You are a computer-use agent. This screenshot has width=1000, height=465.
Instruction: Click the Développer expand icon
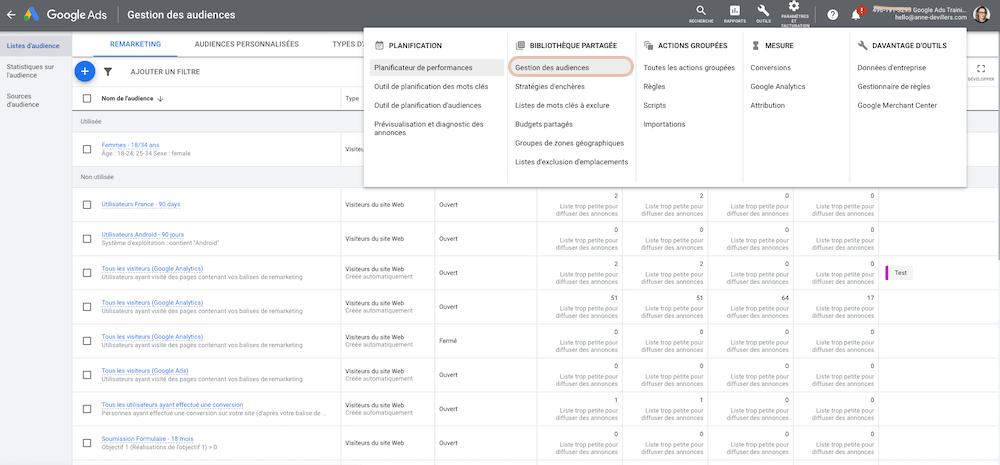pos(980,71)
